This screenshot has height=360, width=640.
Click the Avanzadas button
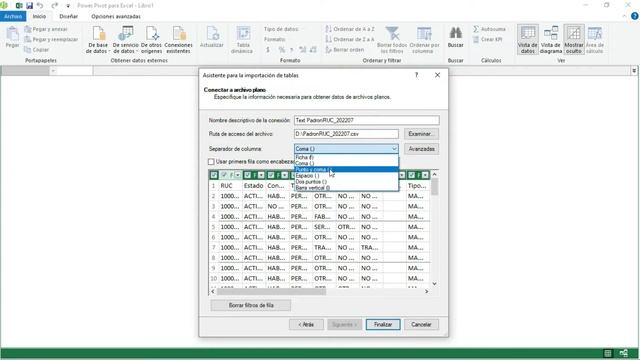(422, 149)
